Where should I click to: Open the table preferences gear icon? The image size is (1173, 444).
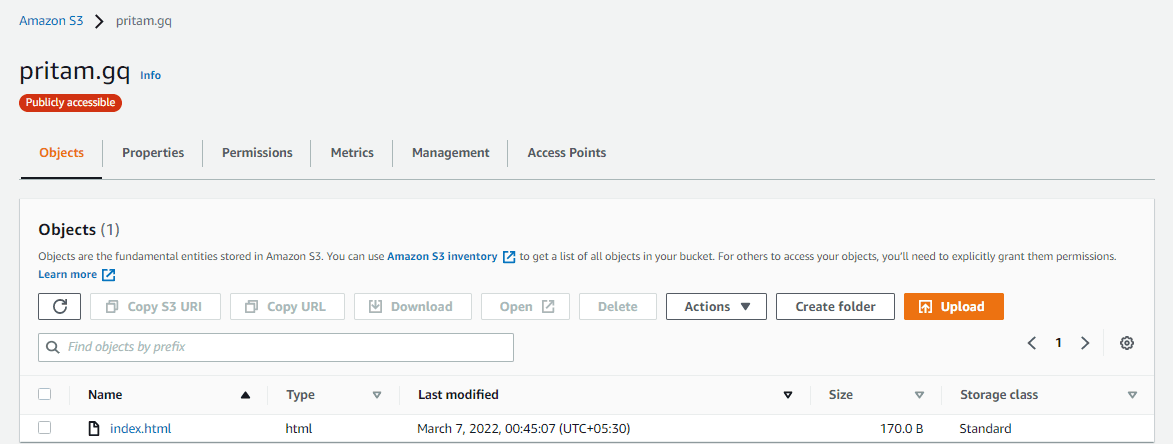(1127, 343)
